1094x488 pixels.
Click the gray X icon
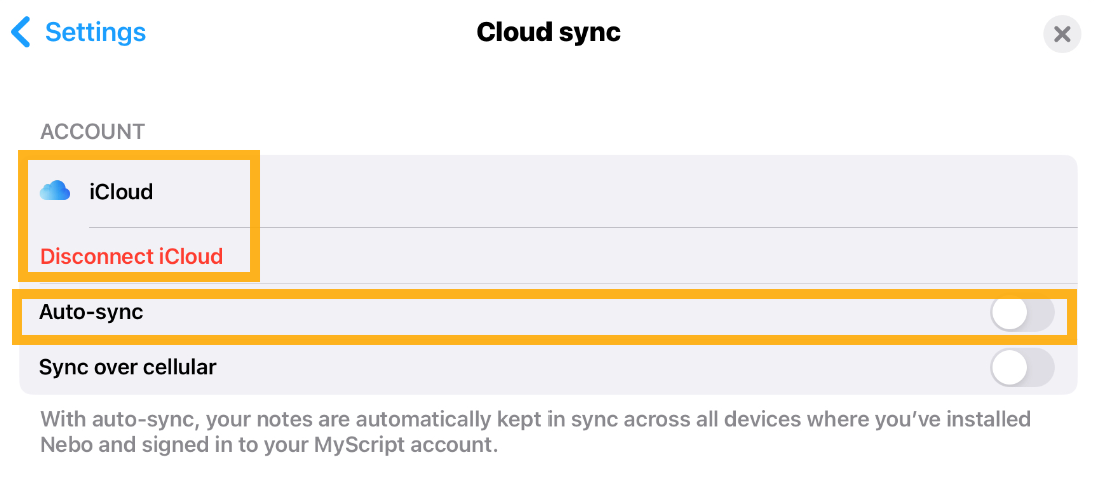point(1062,35)
